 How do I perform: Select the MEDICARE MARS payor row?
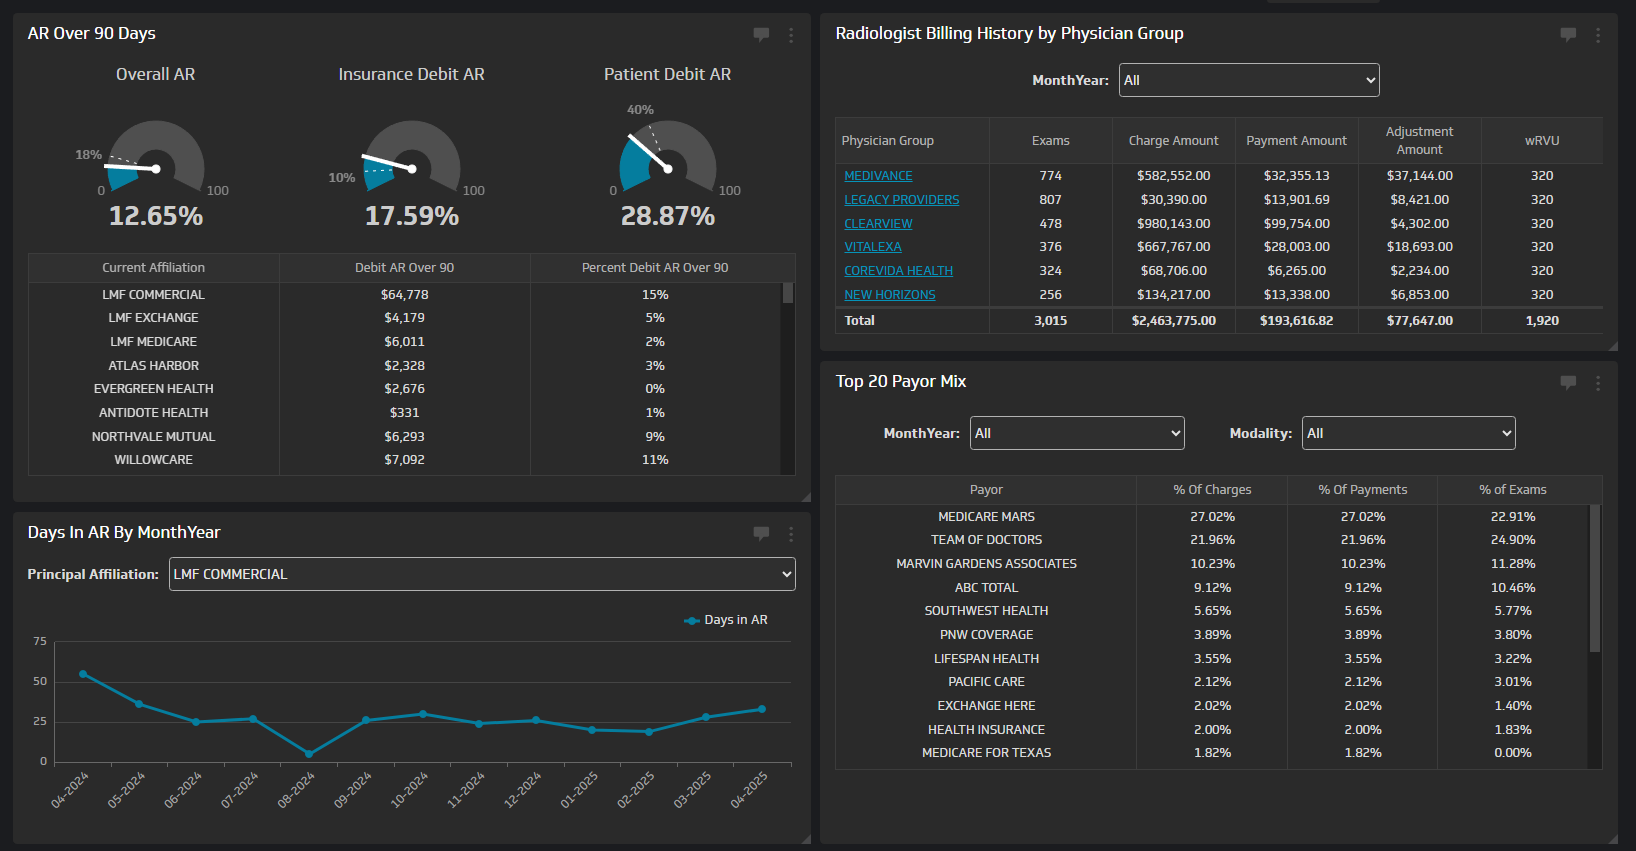[1212, 517]
